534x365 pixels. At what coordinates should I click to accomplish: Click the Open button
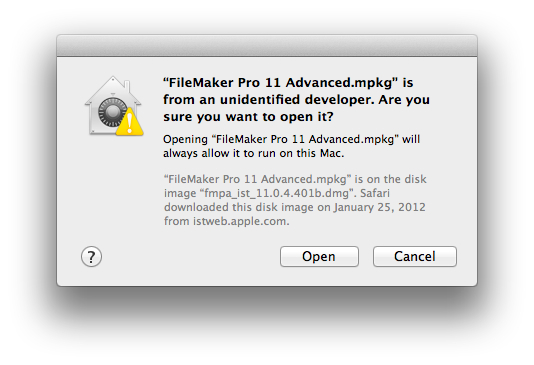click(319, 256)
